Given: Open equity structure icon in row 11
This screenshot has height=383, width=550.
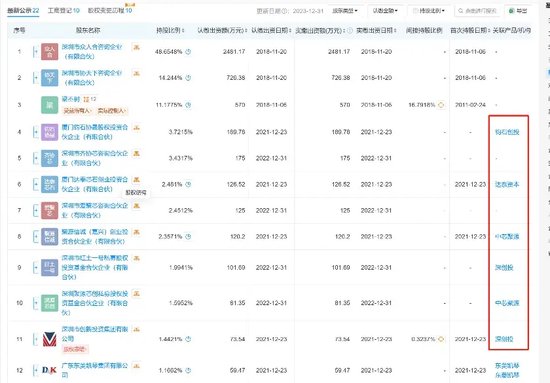Looking at the screenshot, I should [136, 330].
